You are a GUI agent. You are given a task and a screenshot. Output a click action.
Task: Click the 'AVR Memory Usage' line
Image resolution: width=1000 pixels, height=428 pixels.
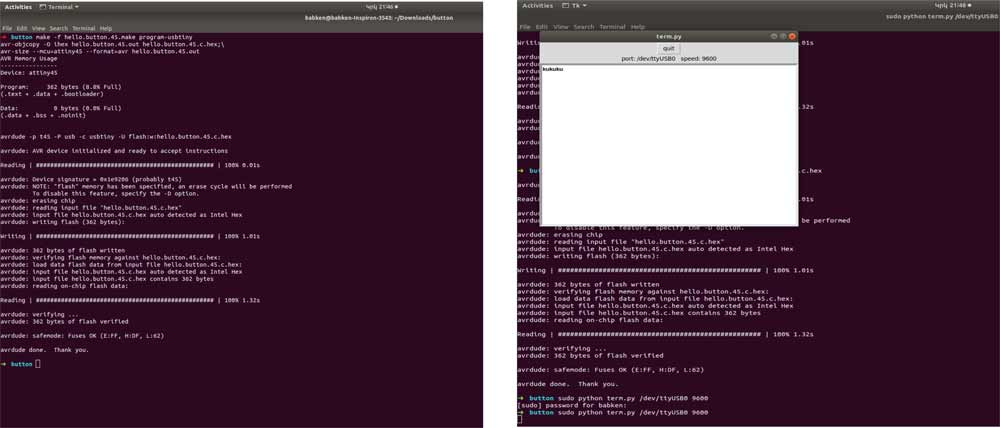click(29, 59)
